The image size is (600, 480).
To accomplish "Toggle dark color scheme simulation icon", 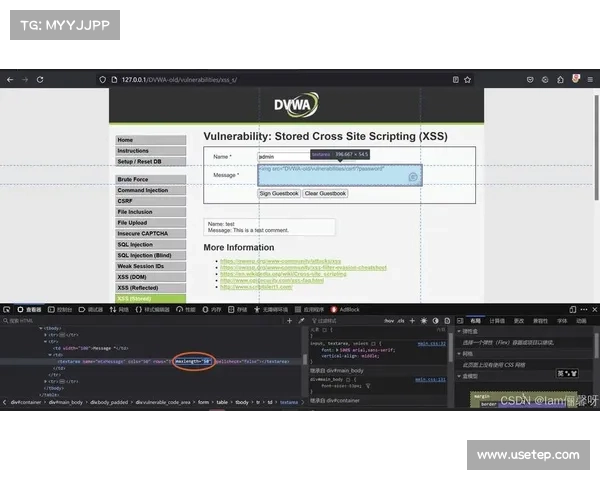I will [x=435, y=321].
